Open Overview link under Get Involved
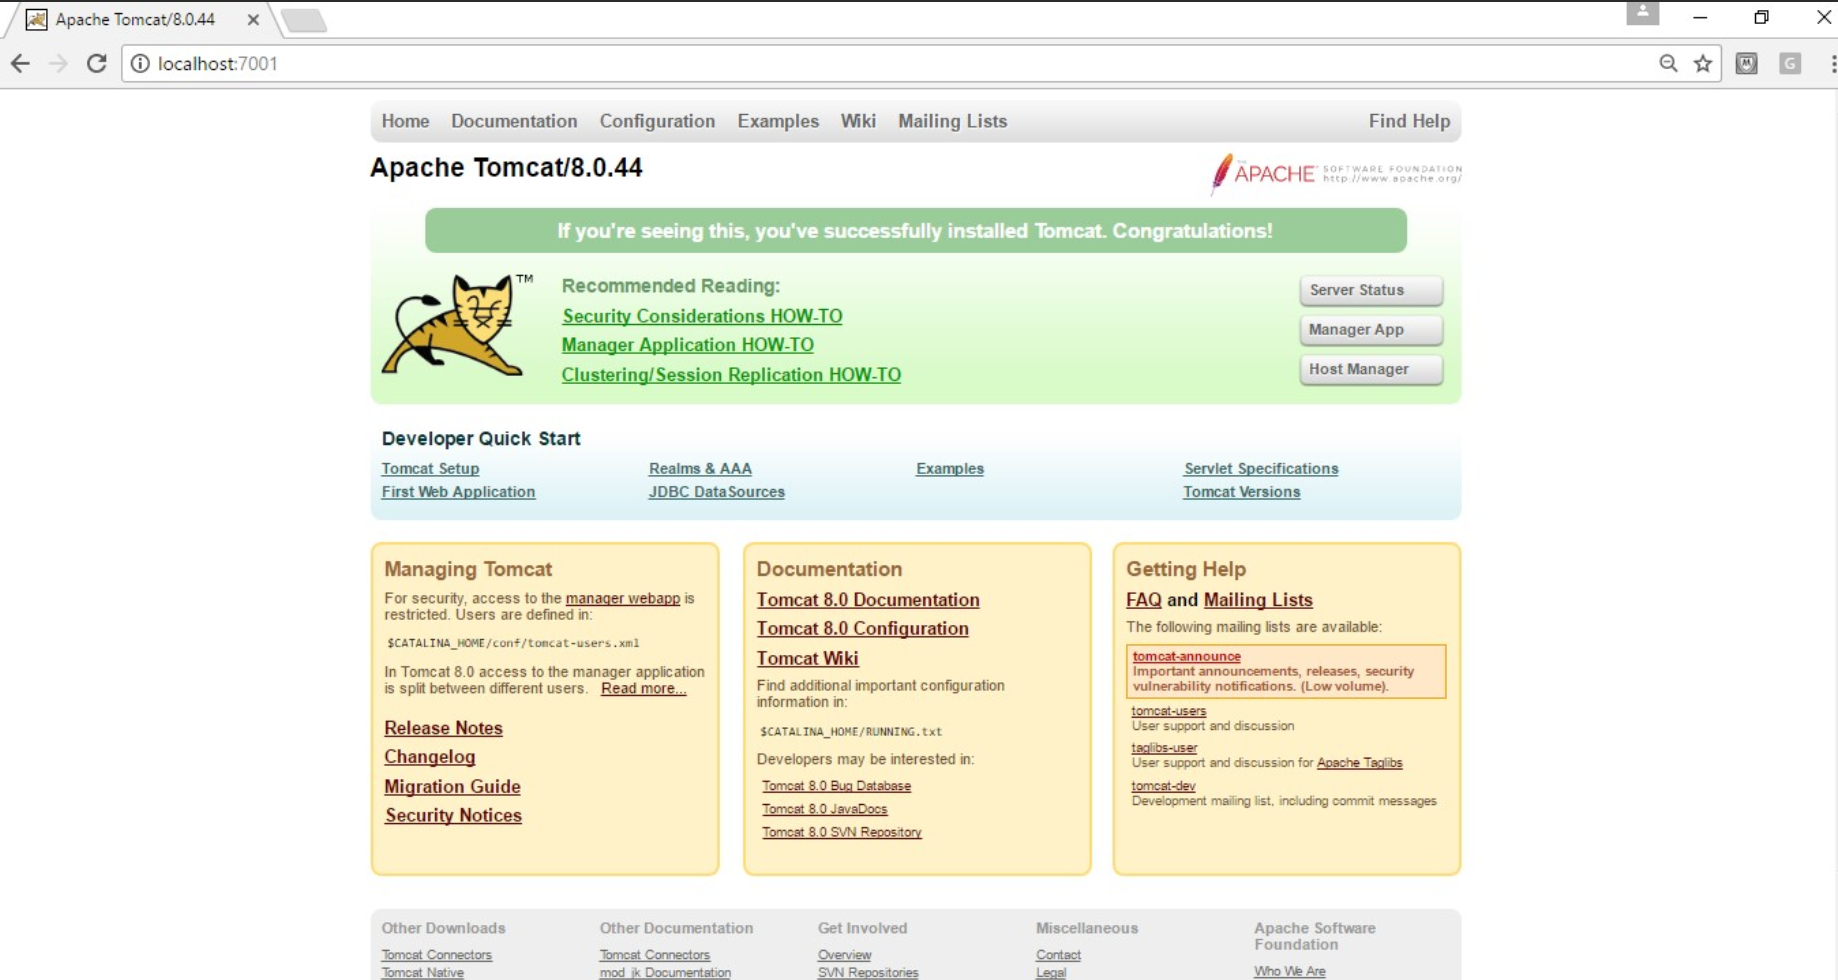This screenshot has height=980, width=1838. pos(844,955)
